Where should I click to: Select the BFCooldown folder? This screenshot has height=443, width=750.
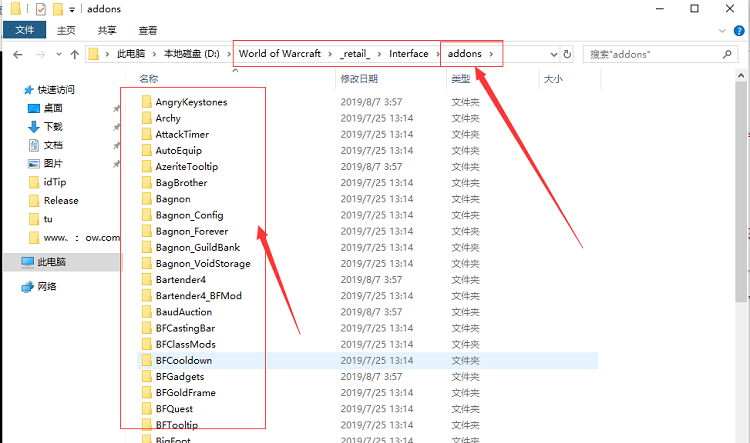[x=183, y=360]
